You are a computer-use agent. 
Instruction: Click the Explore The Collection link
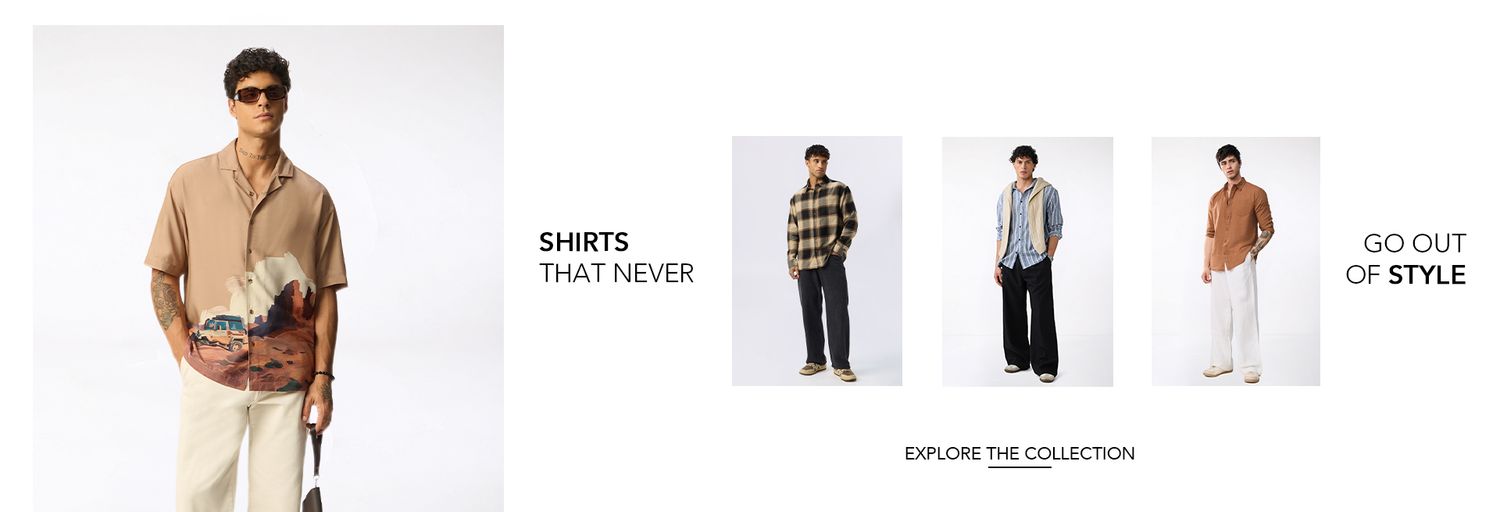pos(1019,454)
